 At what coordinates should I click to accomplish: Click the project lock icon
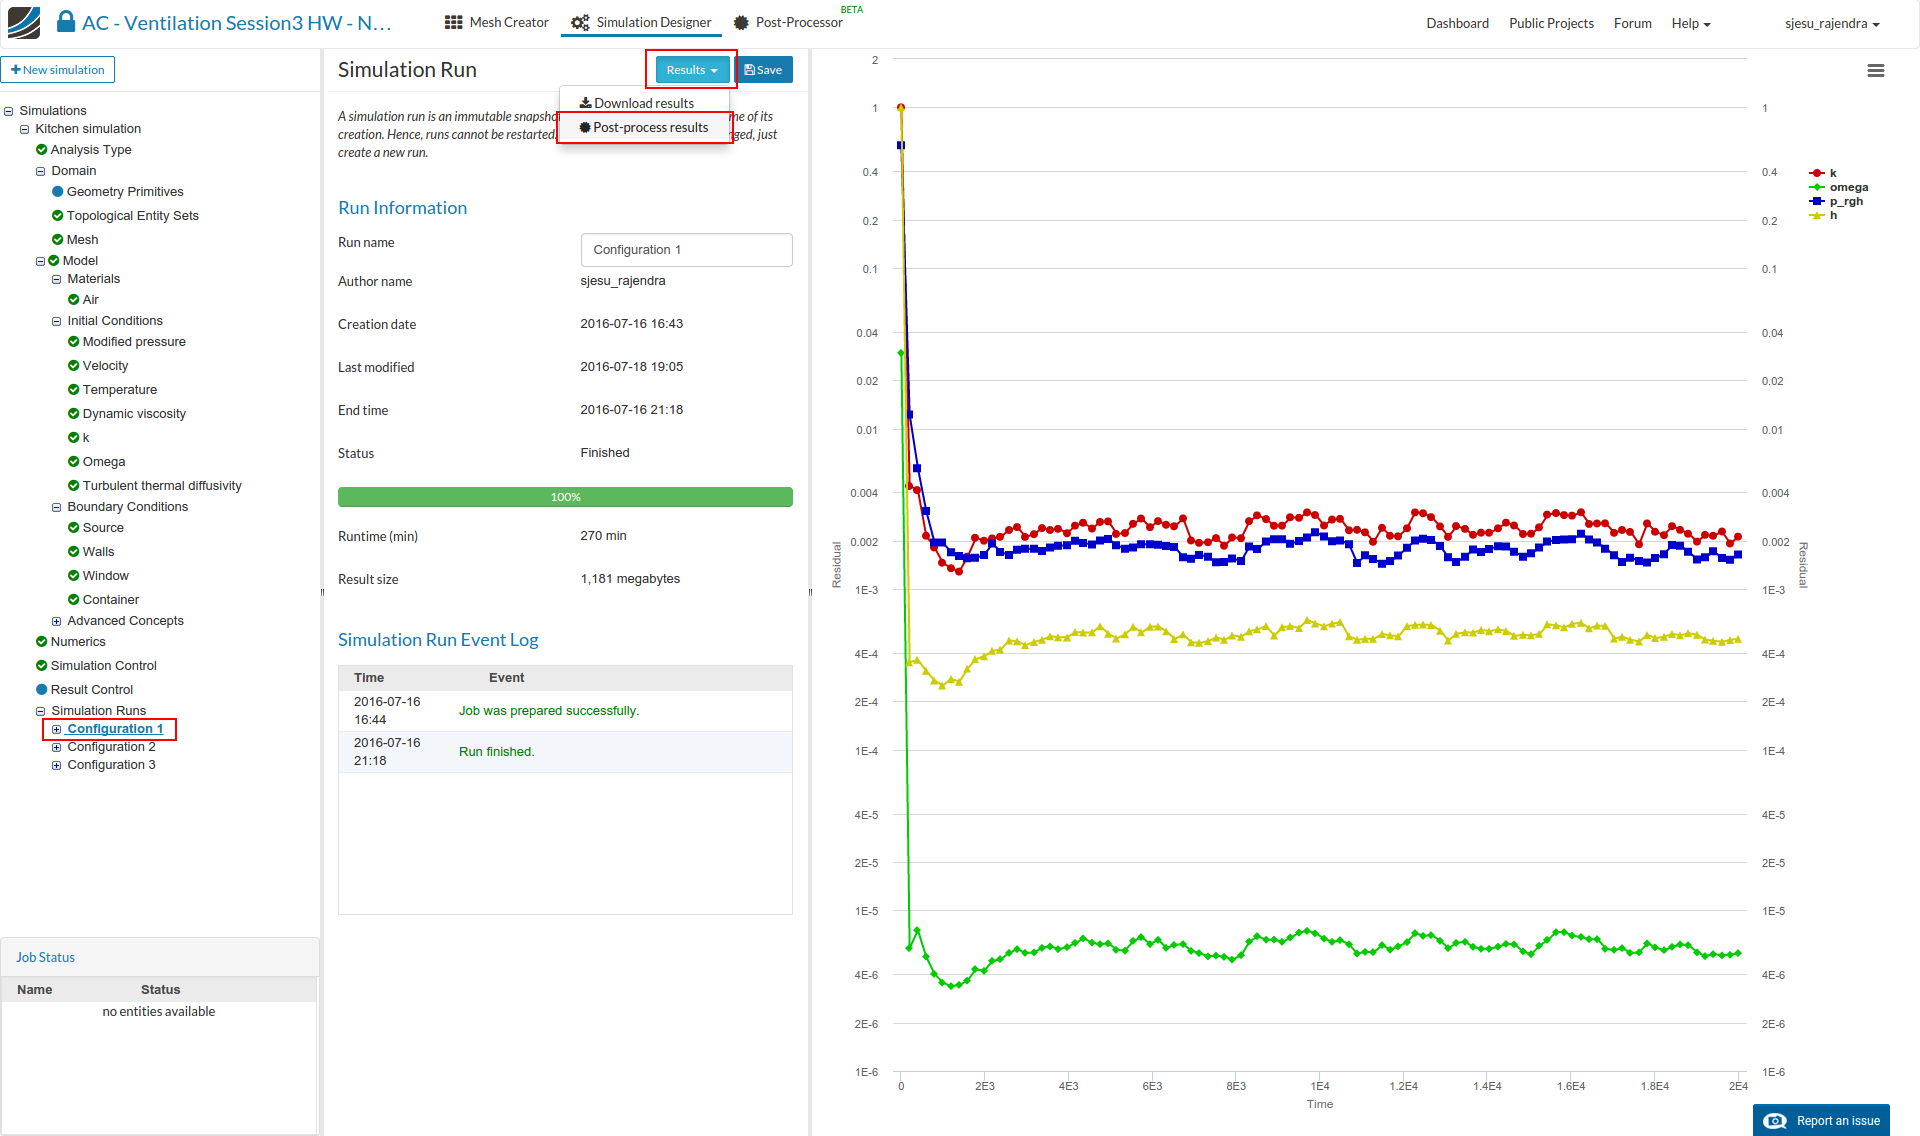click(66, 22)
